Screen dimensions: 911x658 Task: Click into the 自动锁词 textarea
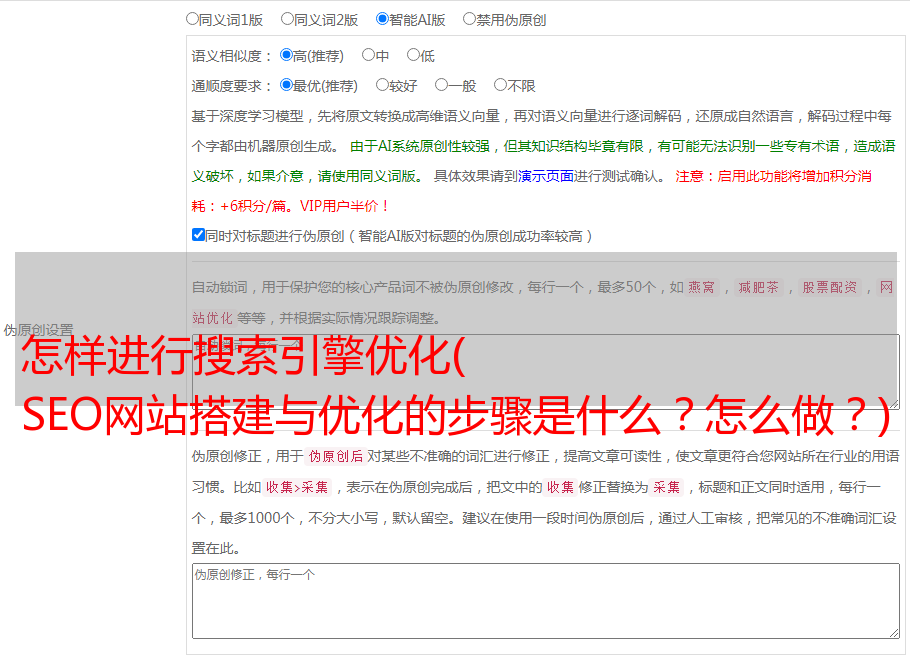[x=546, y=372]
